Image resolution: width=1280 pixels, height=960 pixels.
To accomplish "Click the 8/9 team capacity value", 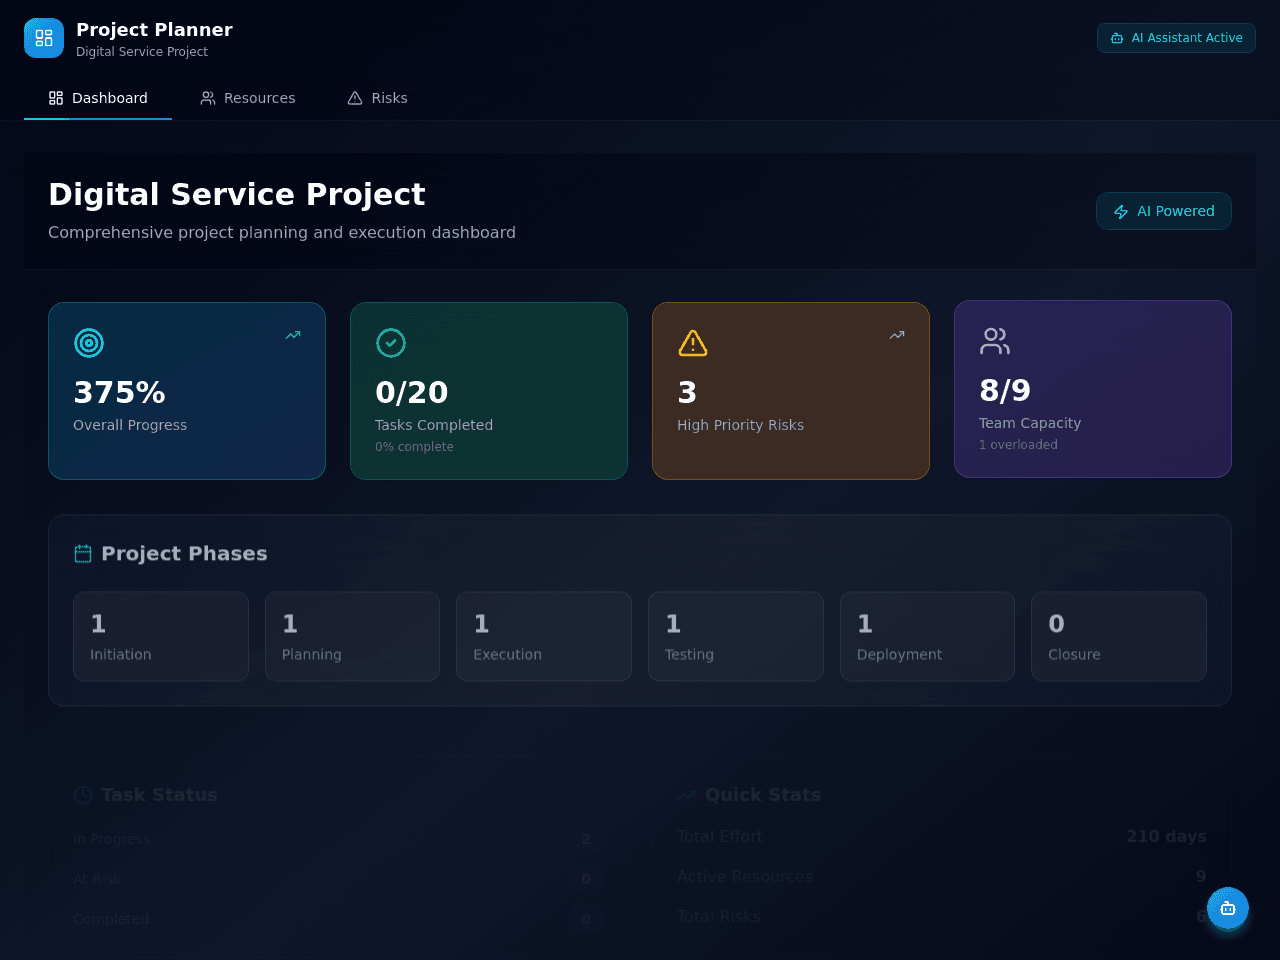I will click(x=1005, y=390).
